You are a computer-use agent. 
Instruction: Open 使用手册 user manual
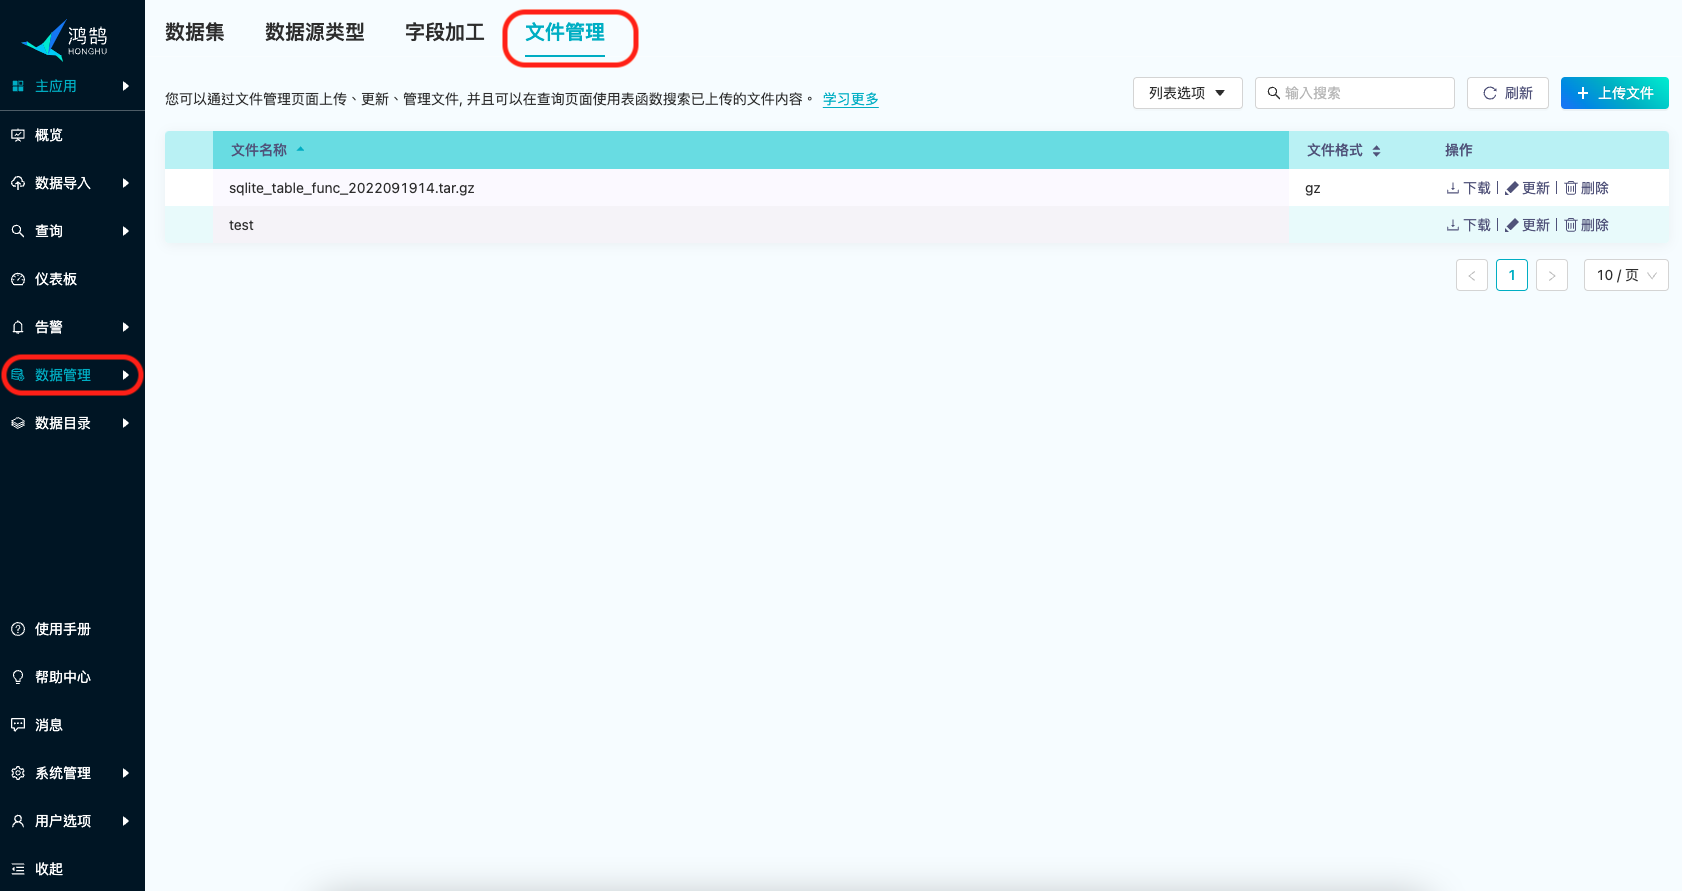click(x=63, y=629)
